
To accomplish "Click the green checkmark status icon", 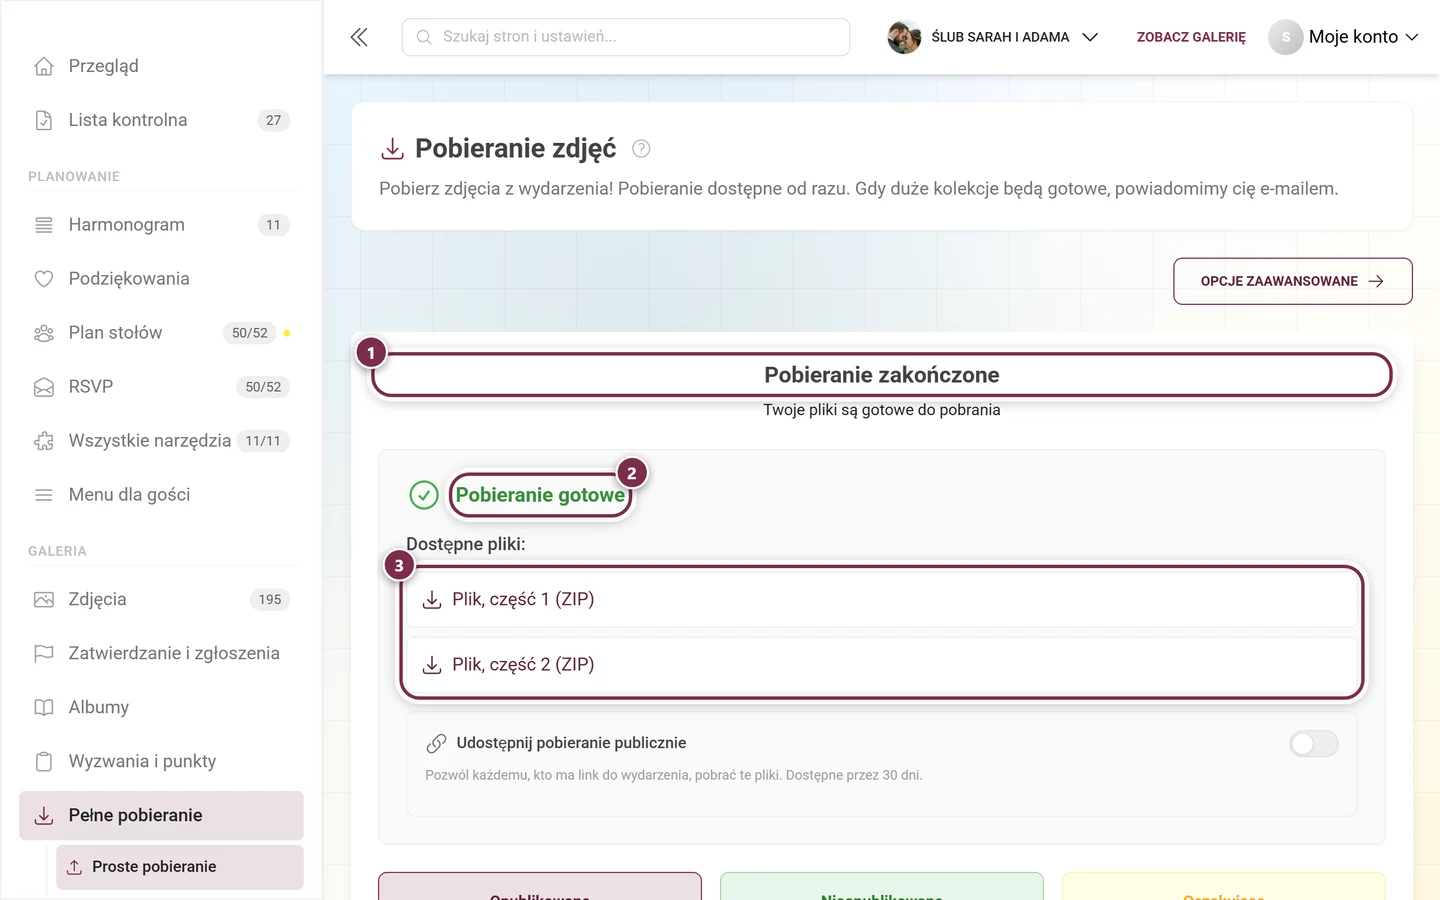I will point(424,495).
